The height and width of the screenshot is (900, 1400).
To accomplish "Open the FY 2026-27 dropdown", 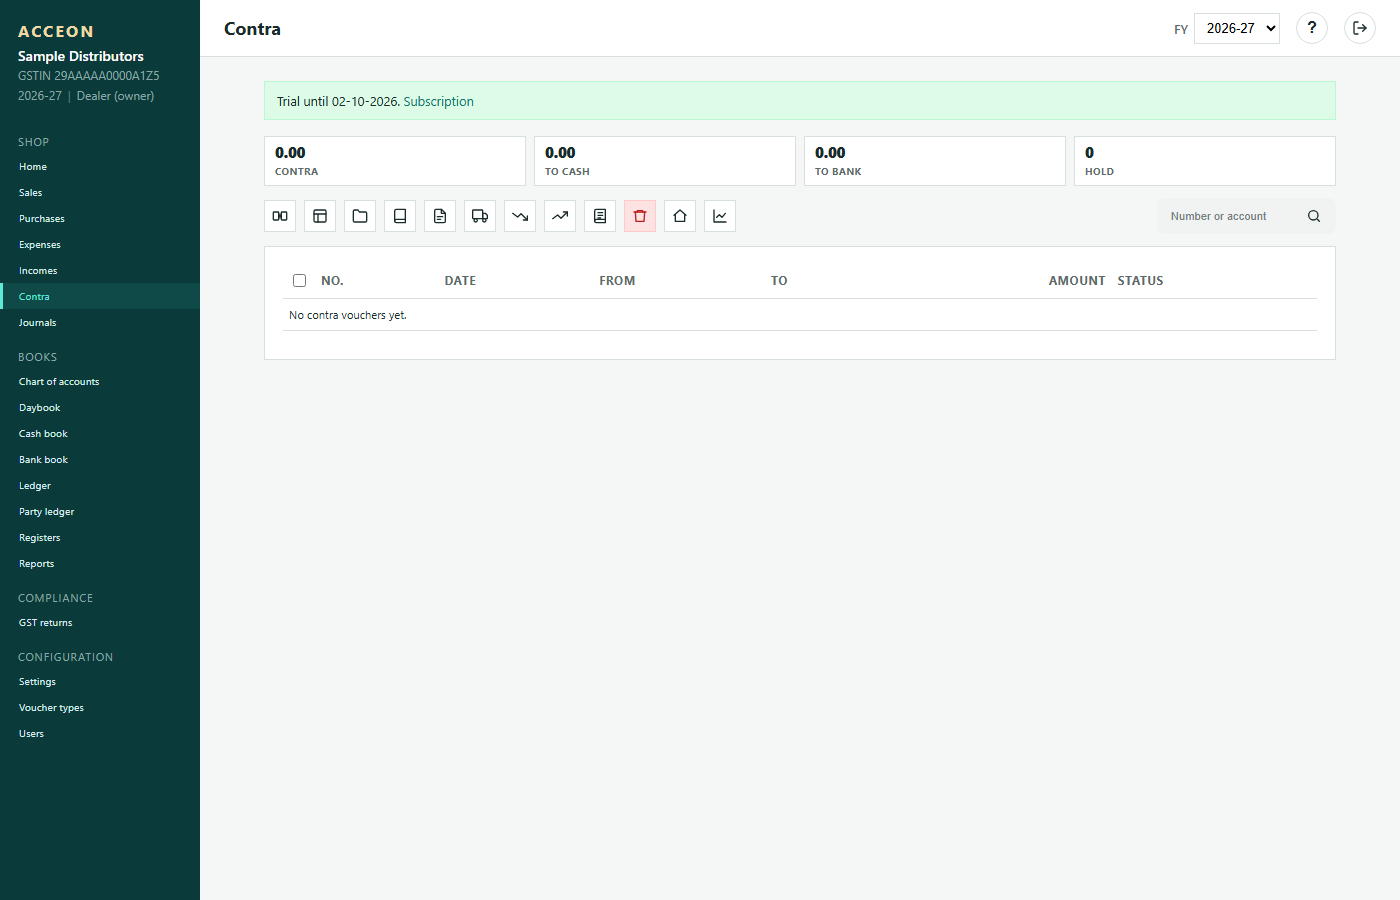I will pos(1237,28).
